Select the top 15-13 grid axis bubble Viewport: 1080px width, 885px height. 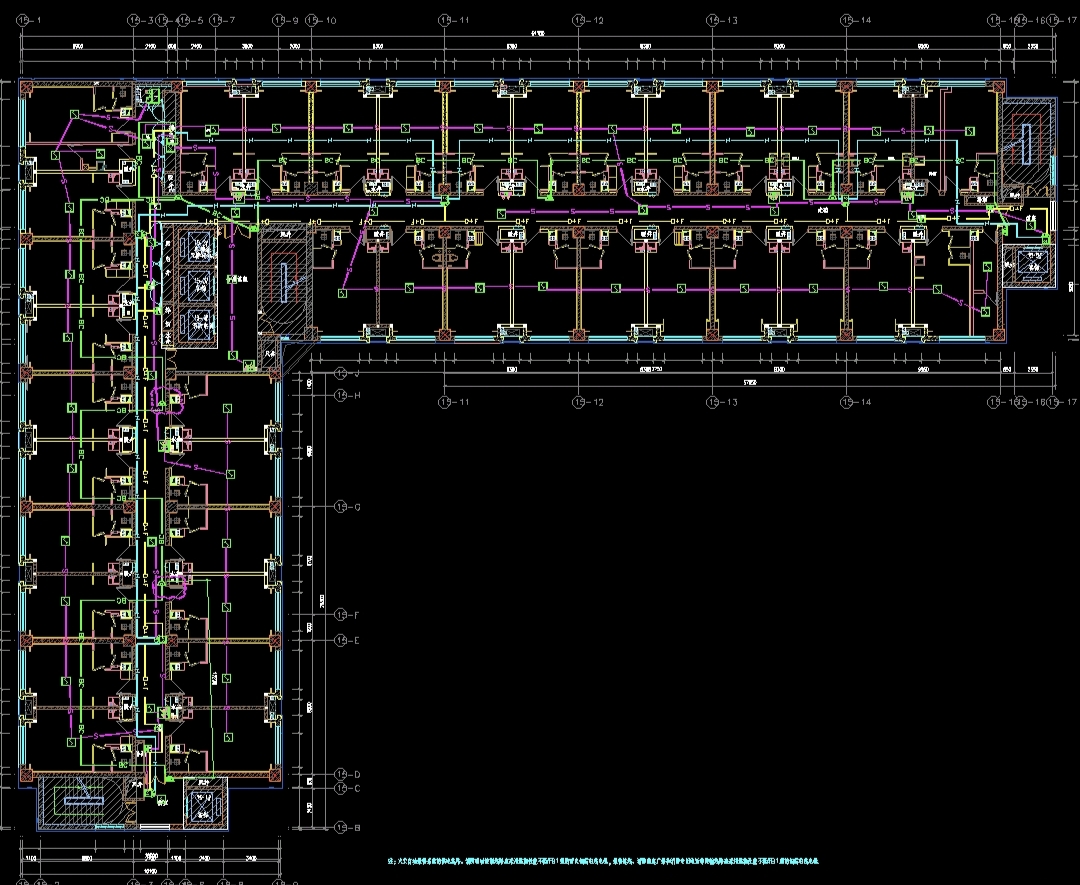tap(713, 20)
